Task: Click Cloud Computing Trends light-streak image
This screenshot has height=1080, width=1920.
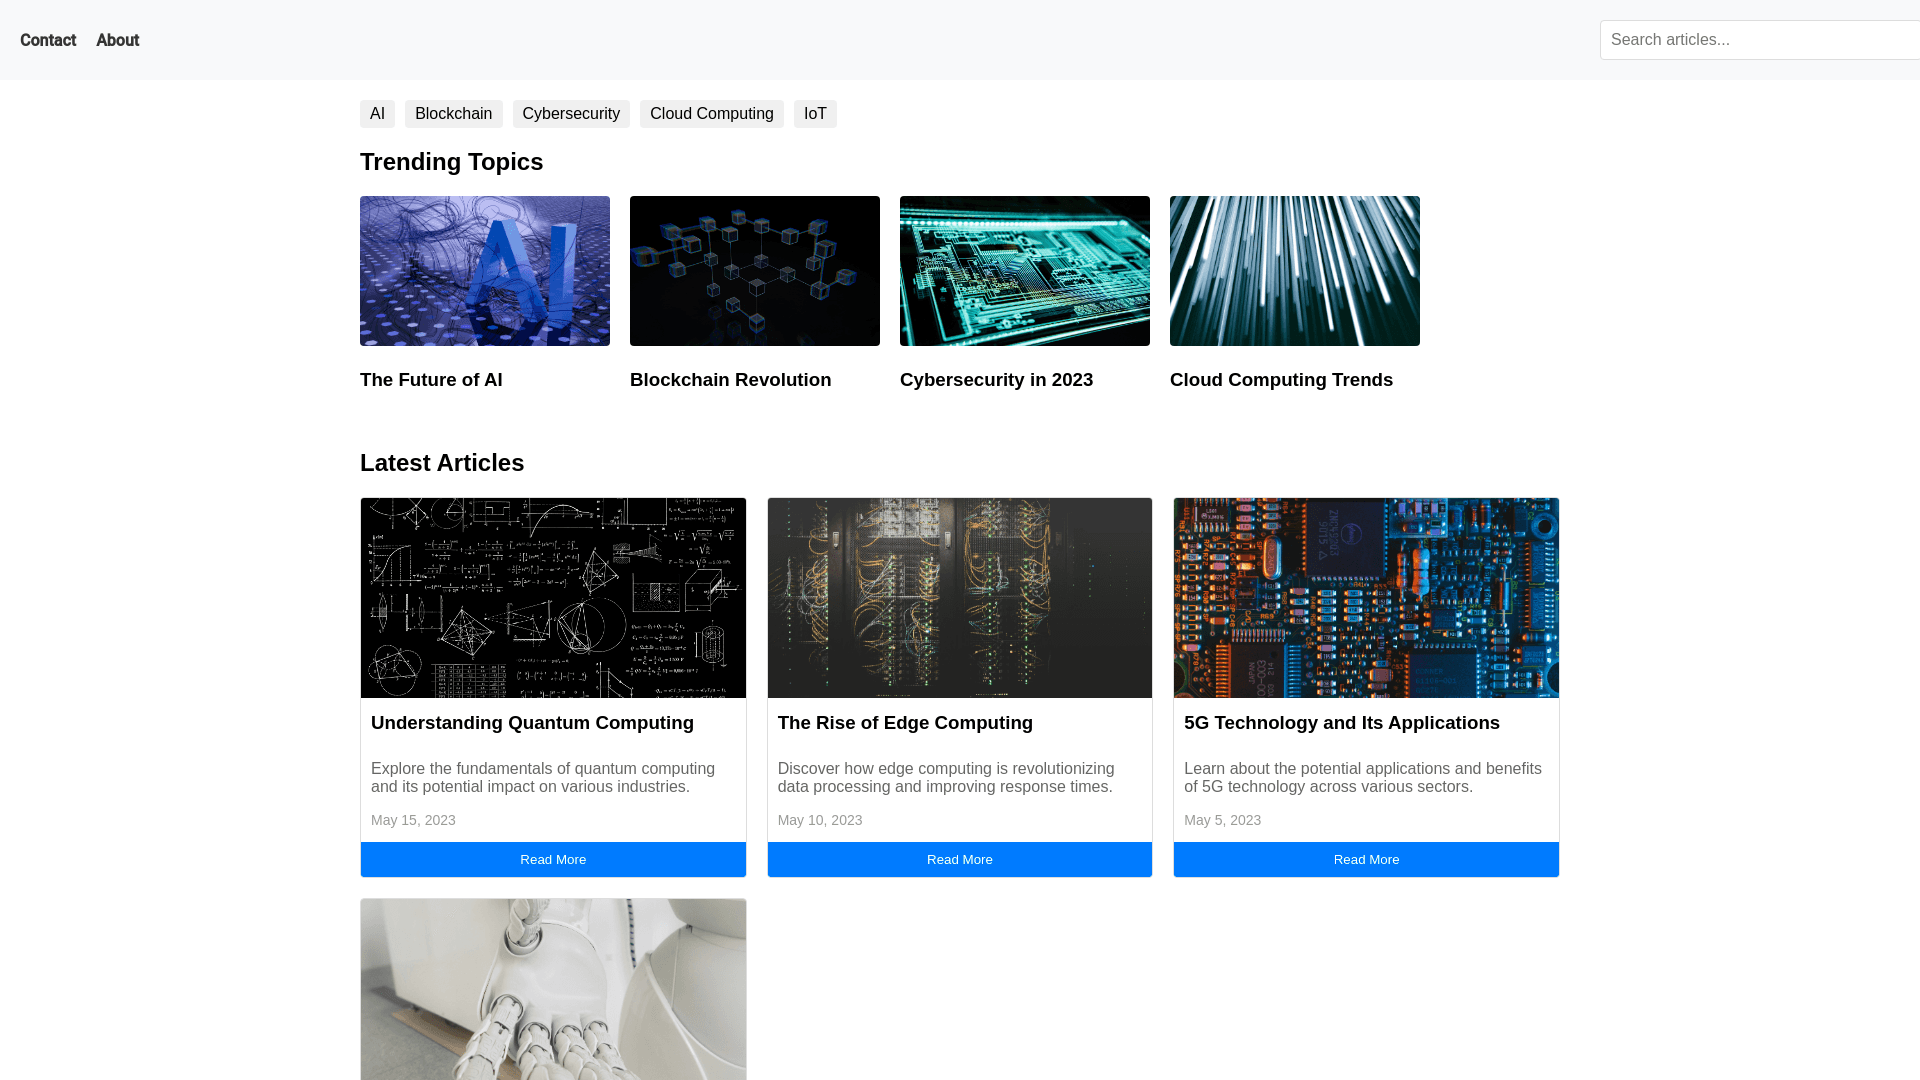Action: click(x=1295, y=271)
